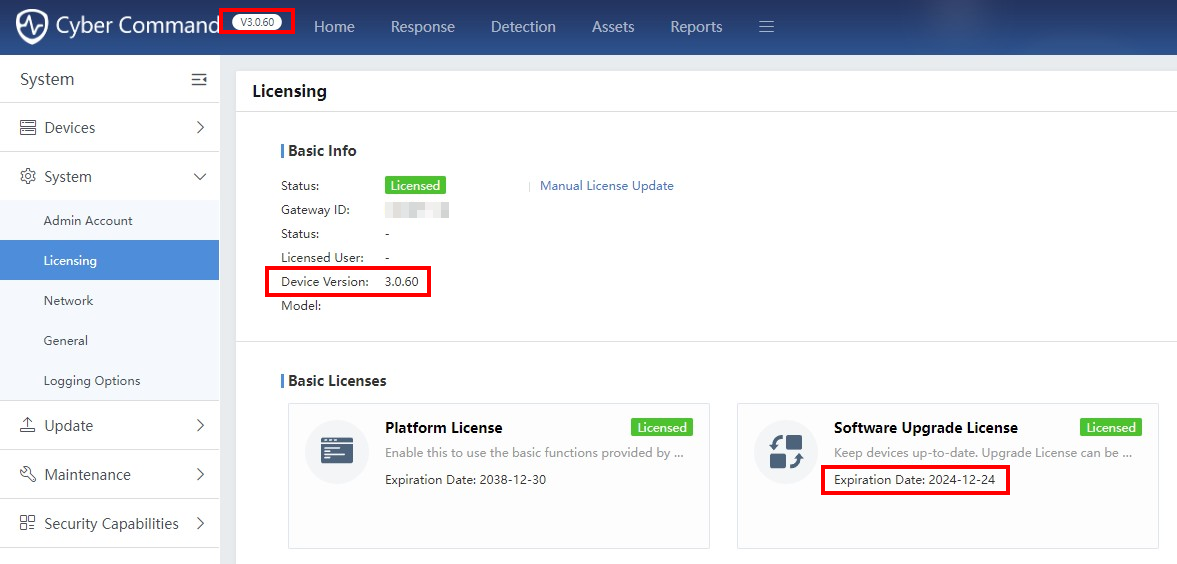Click the Model label in Basic Info
The width and height of the screenshot is (1177, 564).
[x=301, y=306]
